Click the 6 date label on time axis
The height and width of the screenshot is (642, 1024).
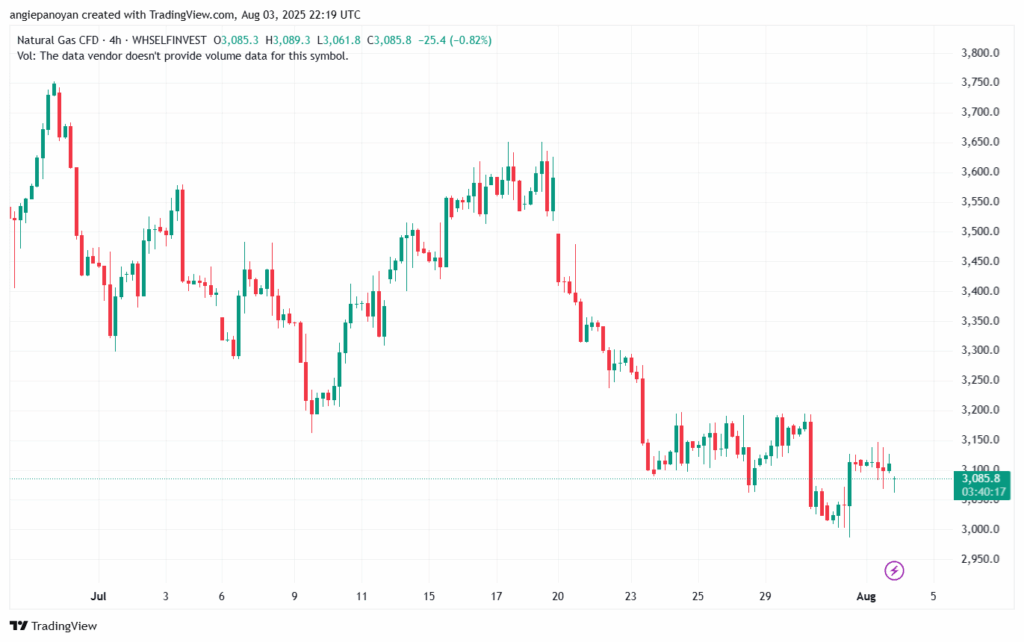221,596
